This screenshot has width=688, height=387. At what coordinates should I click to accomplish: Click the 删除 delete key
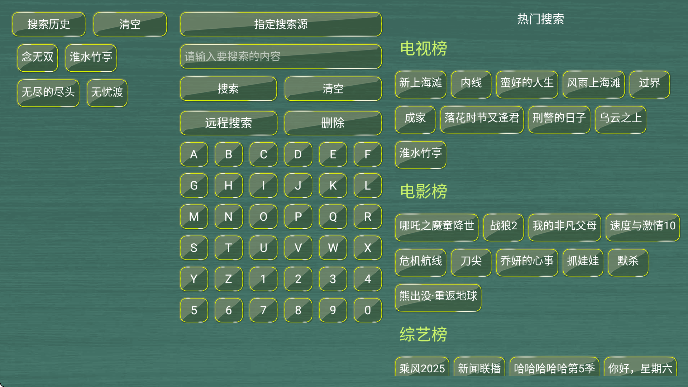point(333,123)
